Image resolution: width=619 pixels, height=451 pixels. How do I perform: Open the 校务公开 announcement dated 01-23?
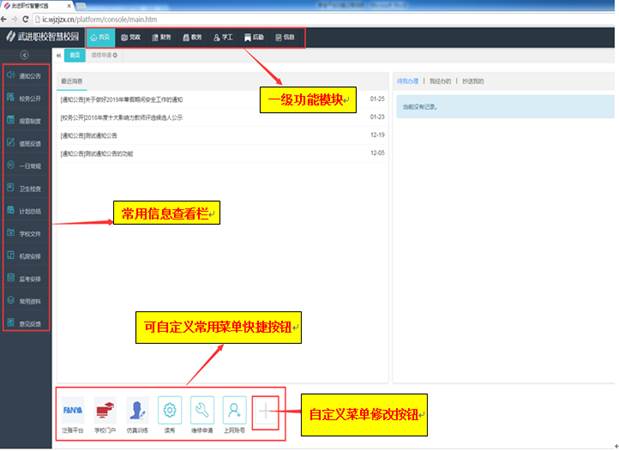click(x=222, y=117)
